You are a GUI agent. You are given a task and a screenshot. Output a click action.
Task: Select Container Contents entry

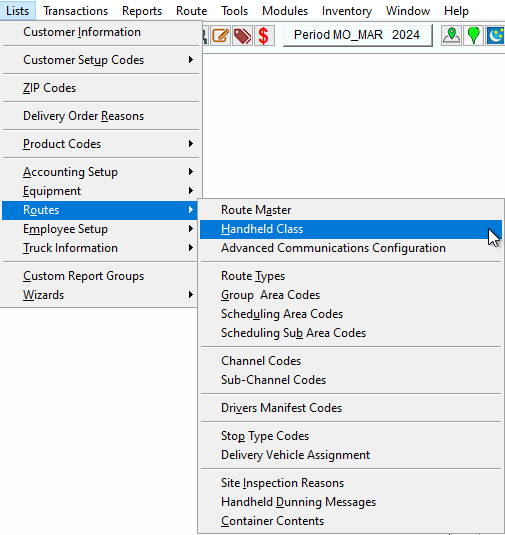tap(351, 521)
